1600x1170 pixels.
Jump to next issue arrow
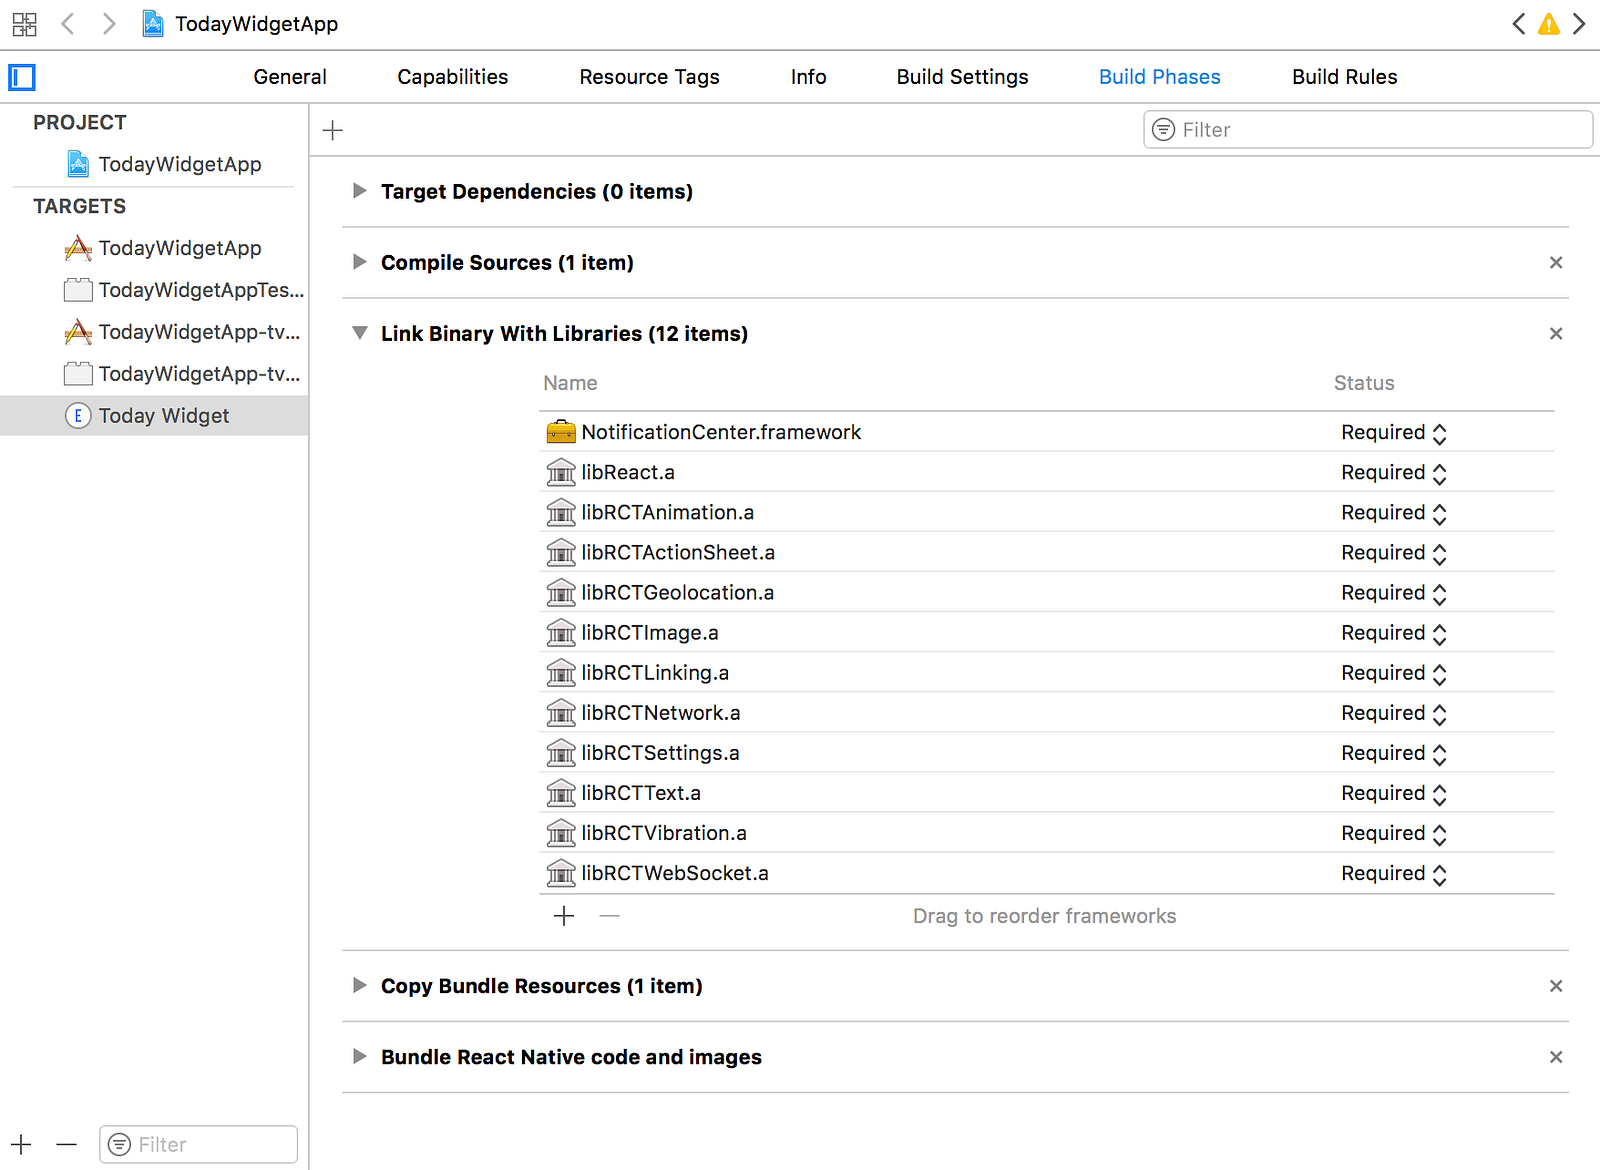tap(1579, 24)
